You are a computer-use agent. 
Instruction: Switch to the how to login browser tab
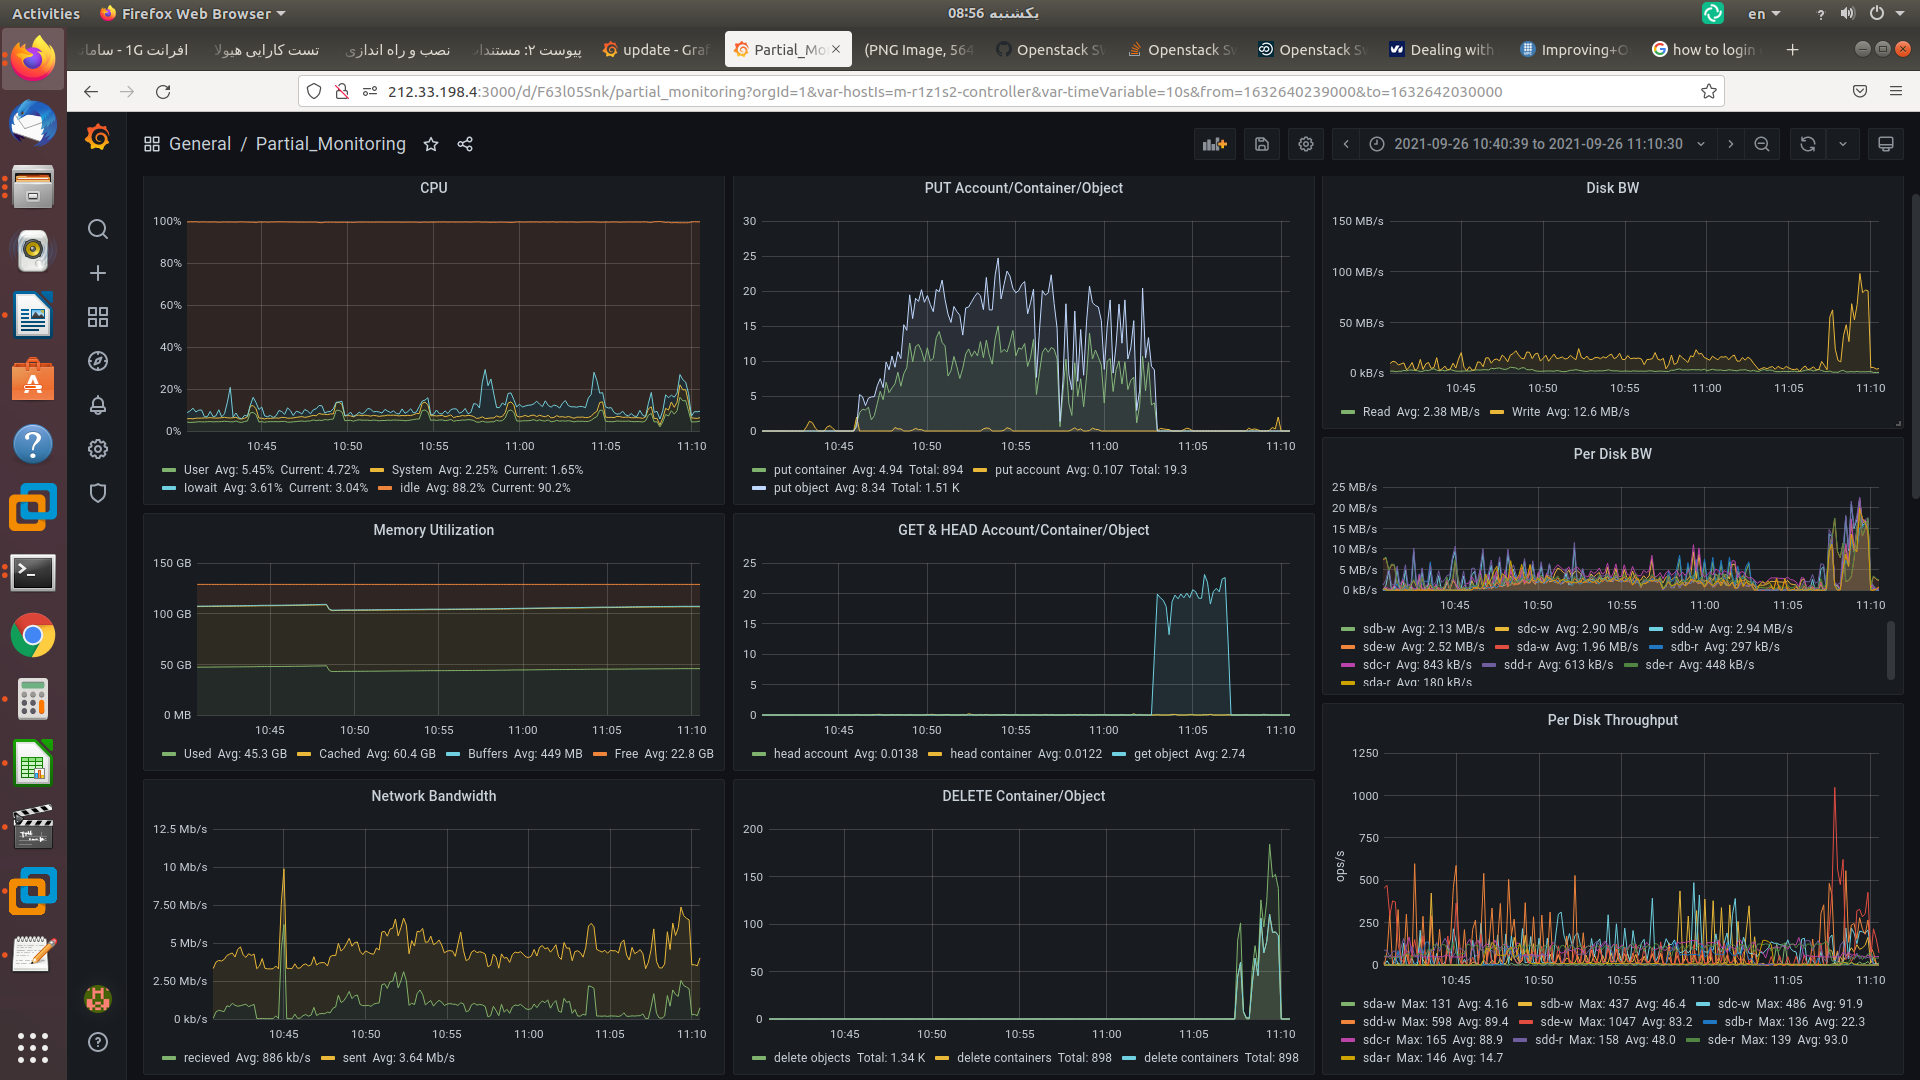(1712, 49)
